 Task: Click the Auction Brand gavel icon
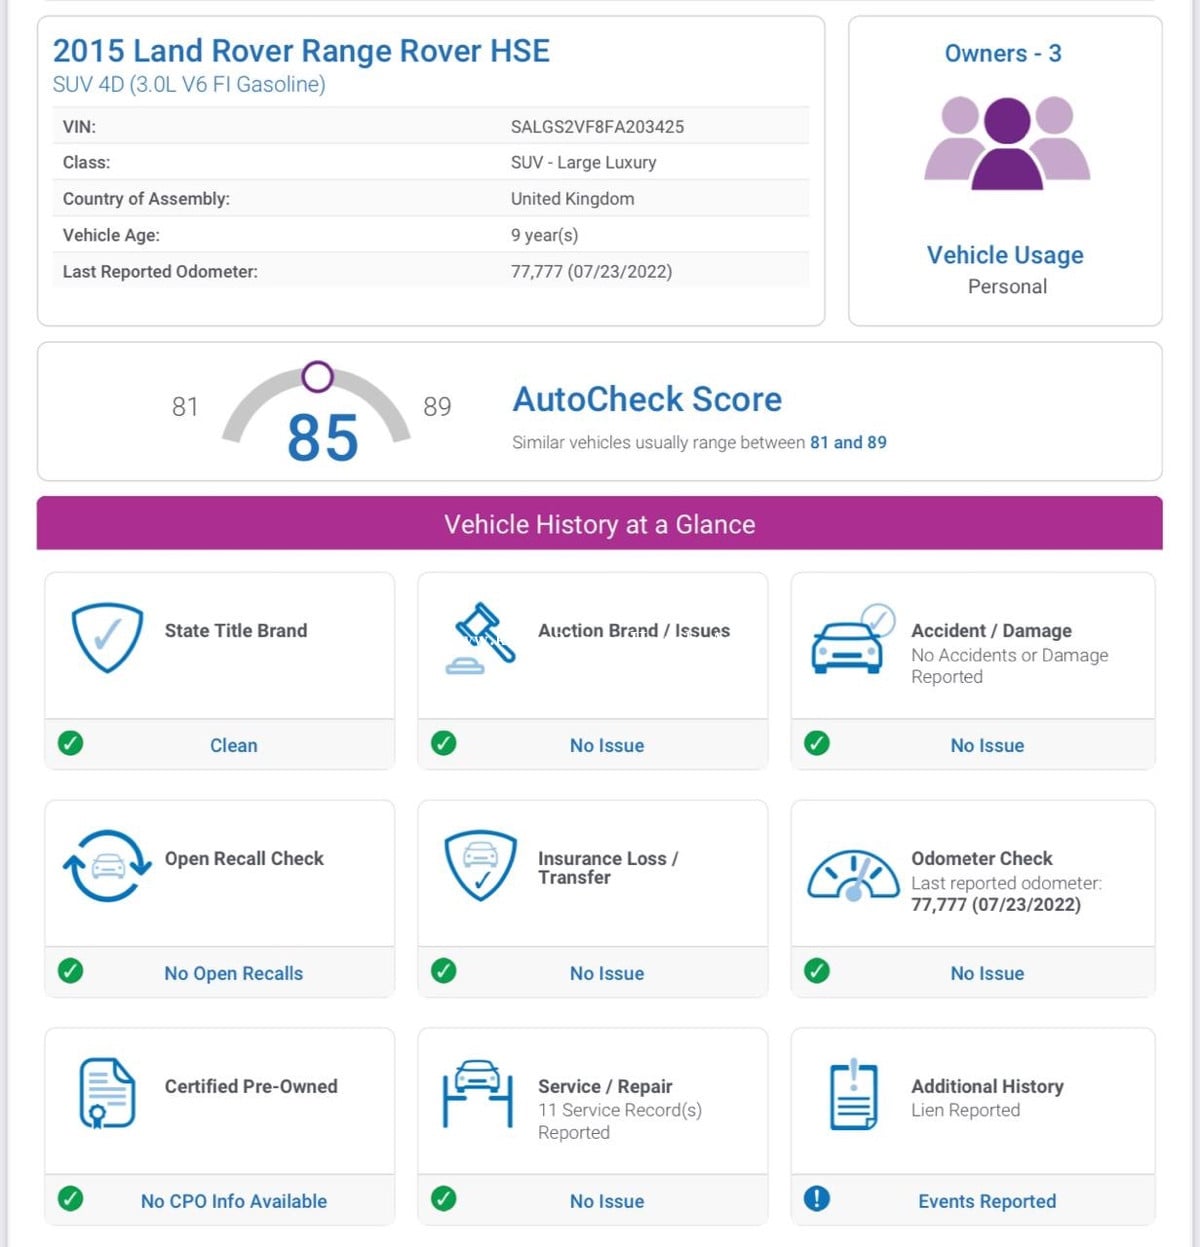coord(481,638)
